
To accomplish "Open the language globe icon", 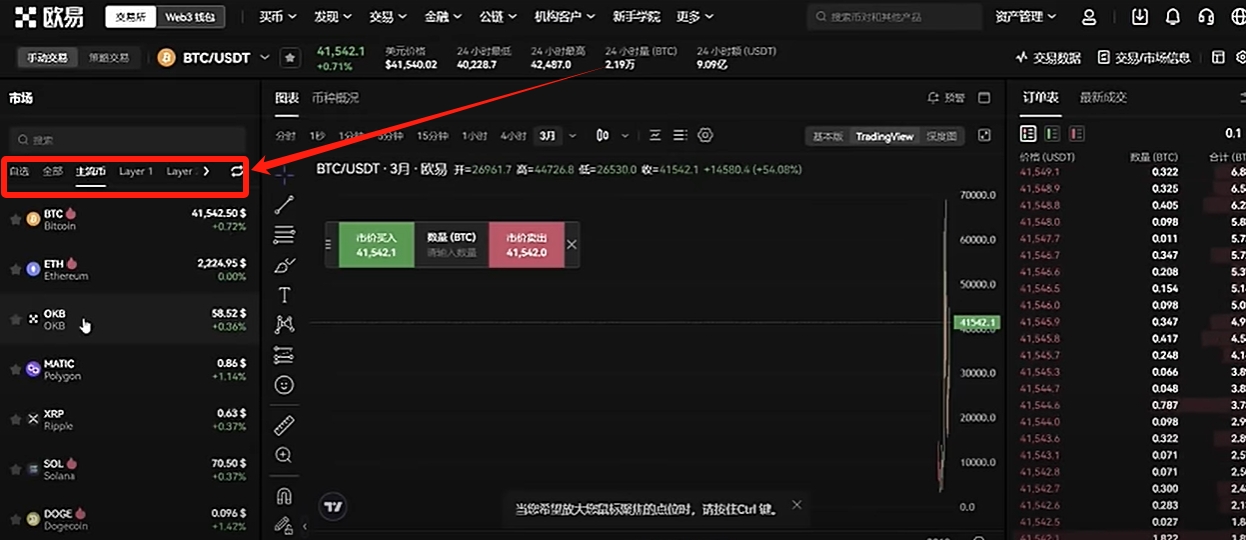I will click(1238, 17).
